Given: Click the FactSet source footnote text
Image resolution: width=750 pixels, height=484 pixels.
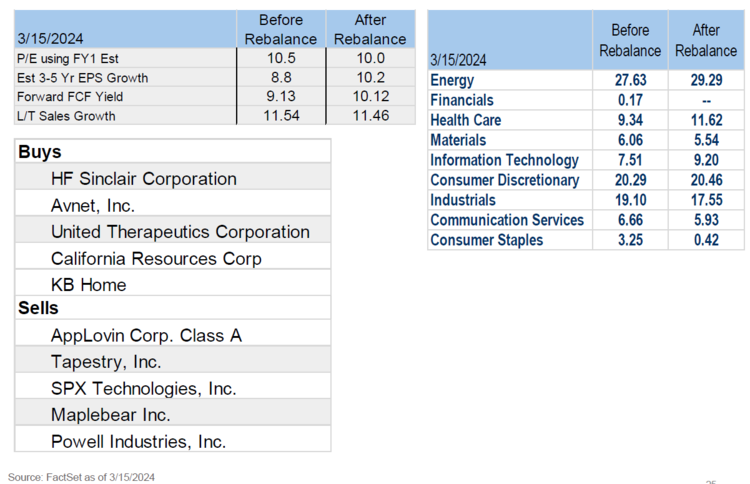Looking at the screenshot, I should pos(81,477).
